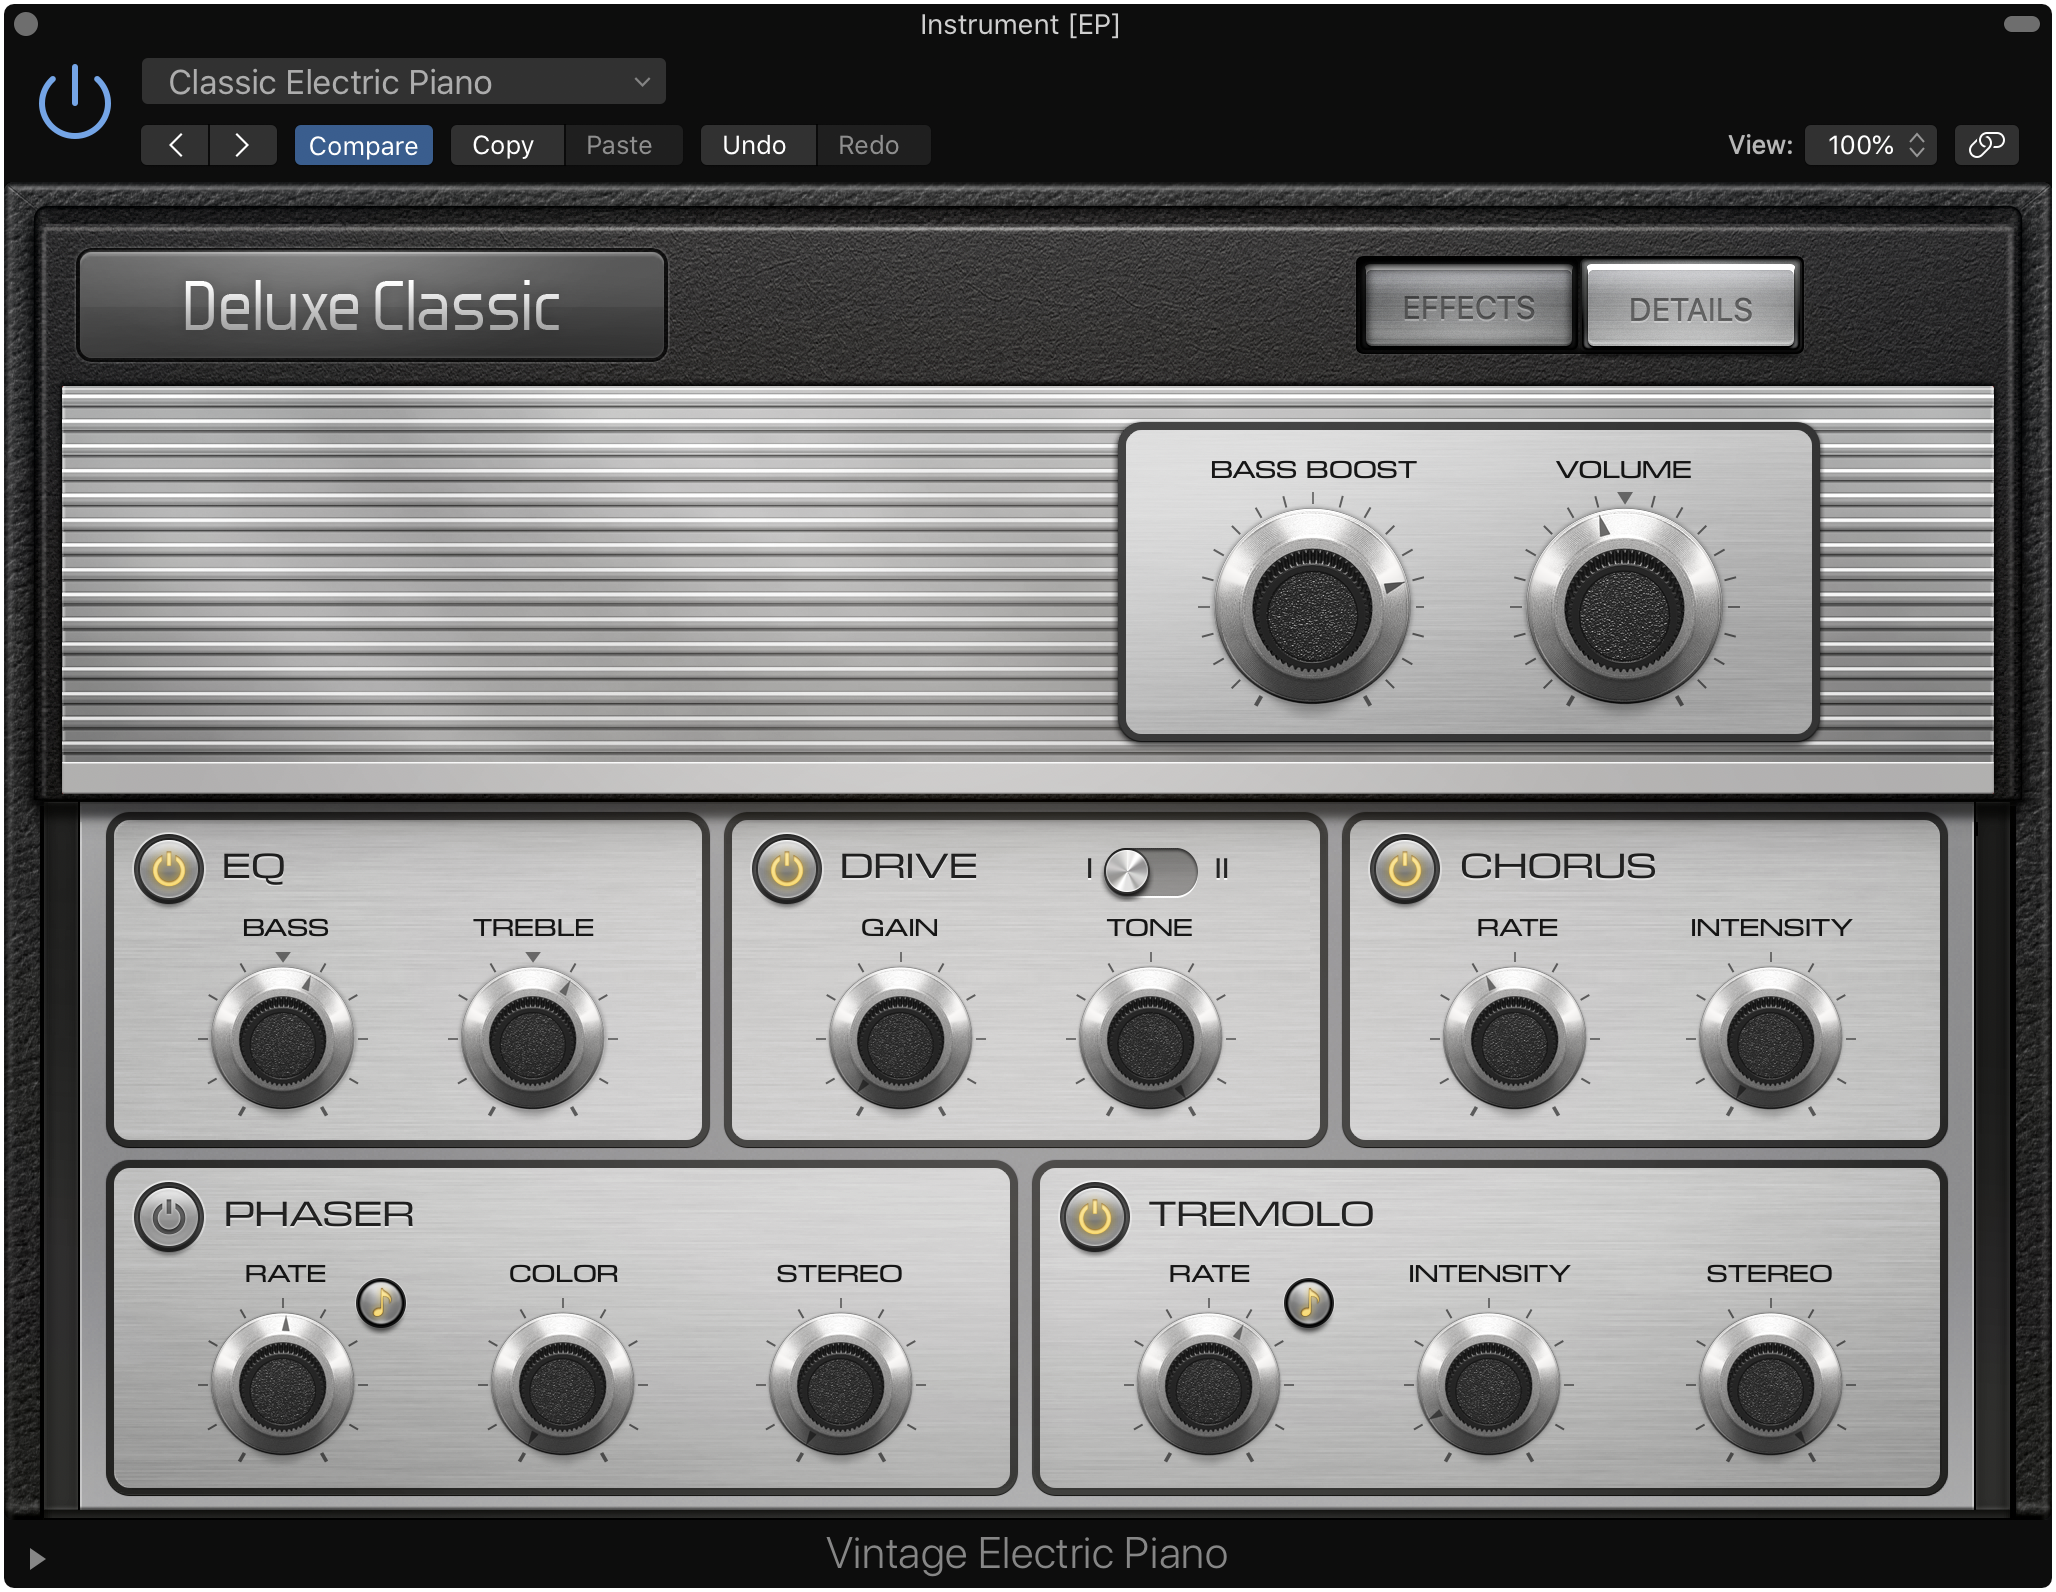The width and height of the screenshot is (2056, 1592).
Task: Click the Tremolo Rate knob
Action: tap(1209, 1386)
